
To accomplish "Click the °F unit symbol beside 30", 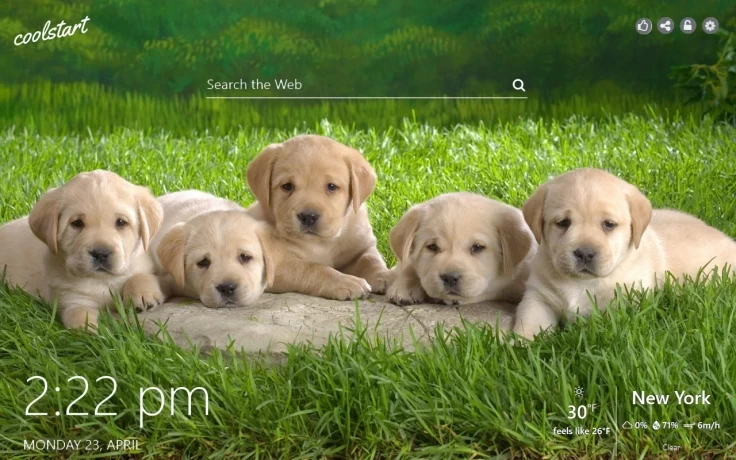I will [x=592, y=408].
